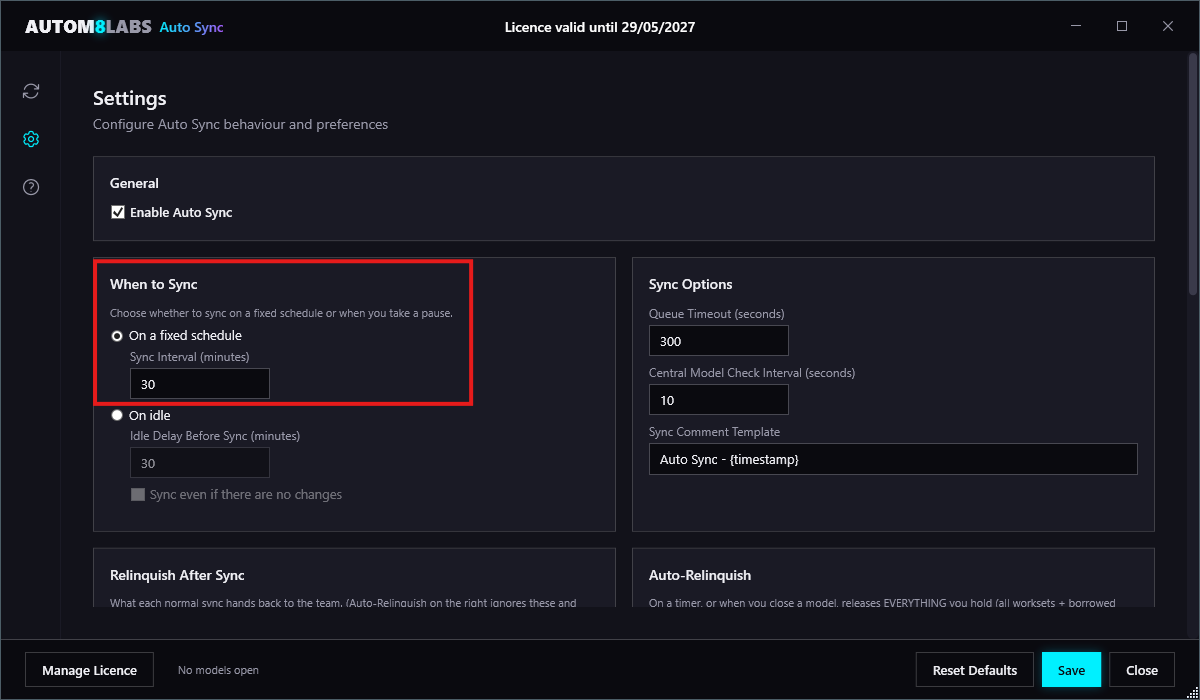
Task: Edit the Sync Interval minutes field
Action: coord(200,384)
